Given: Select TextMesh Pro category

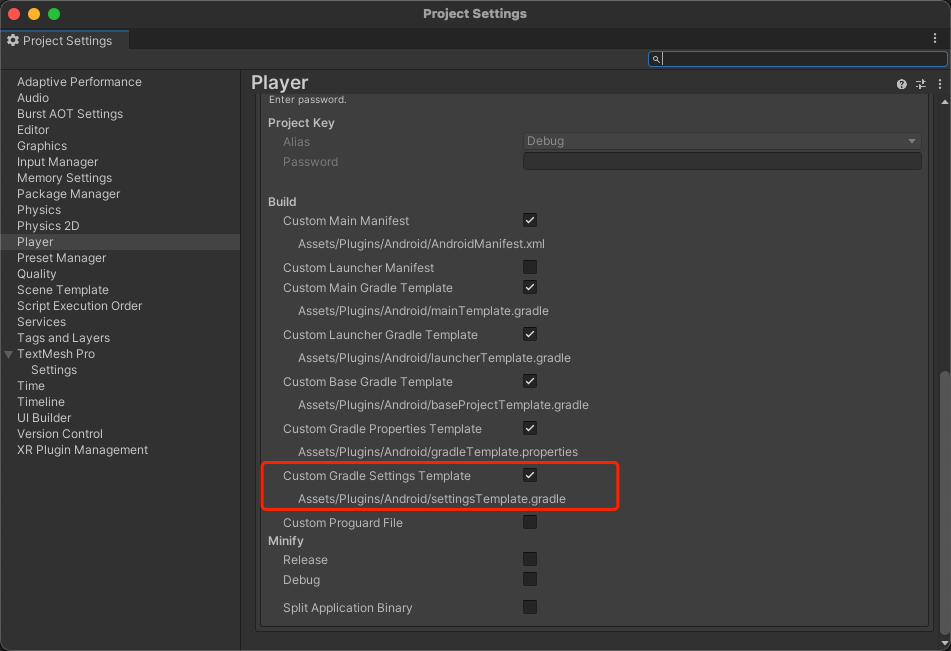Looking at the screenshot, I should pyautogui.click(x=56, y=354).
